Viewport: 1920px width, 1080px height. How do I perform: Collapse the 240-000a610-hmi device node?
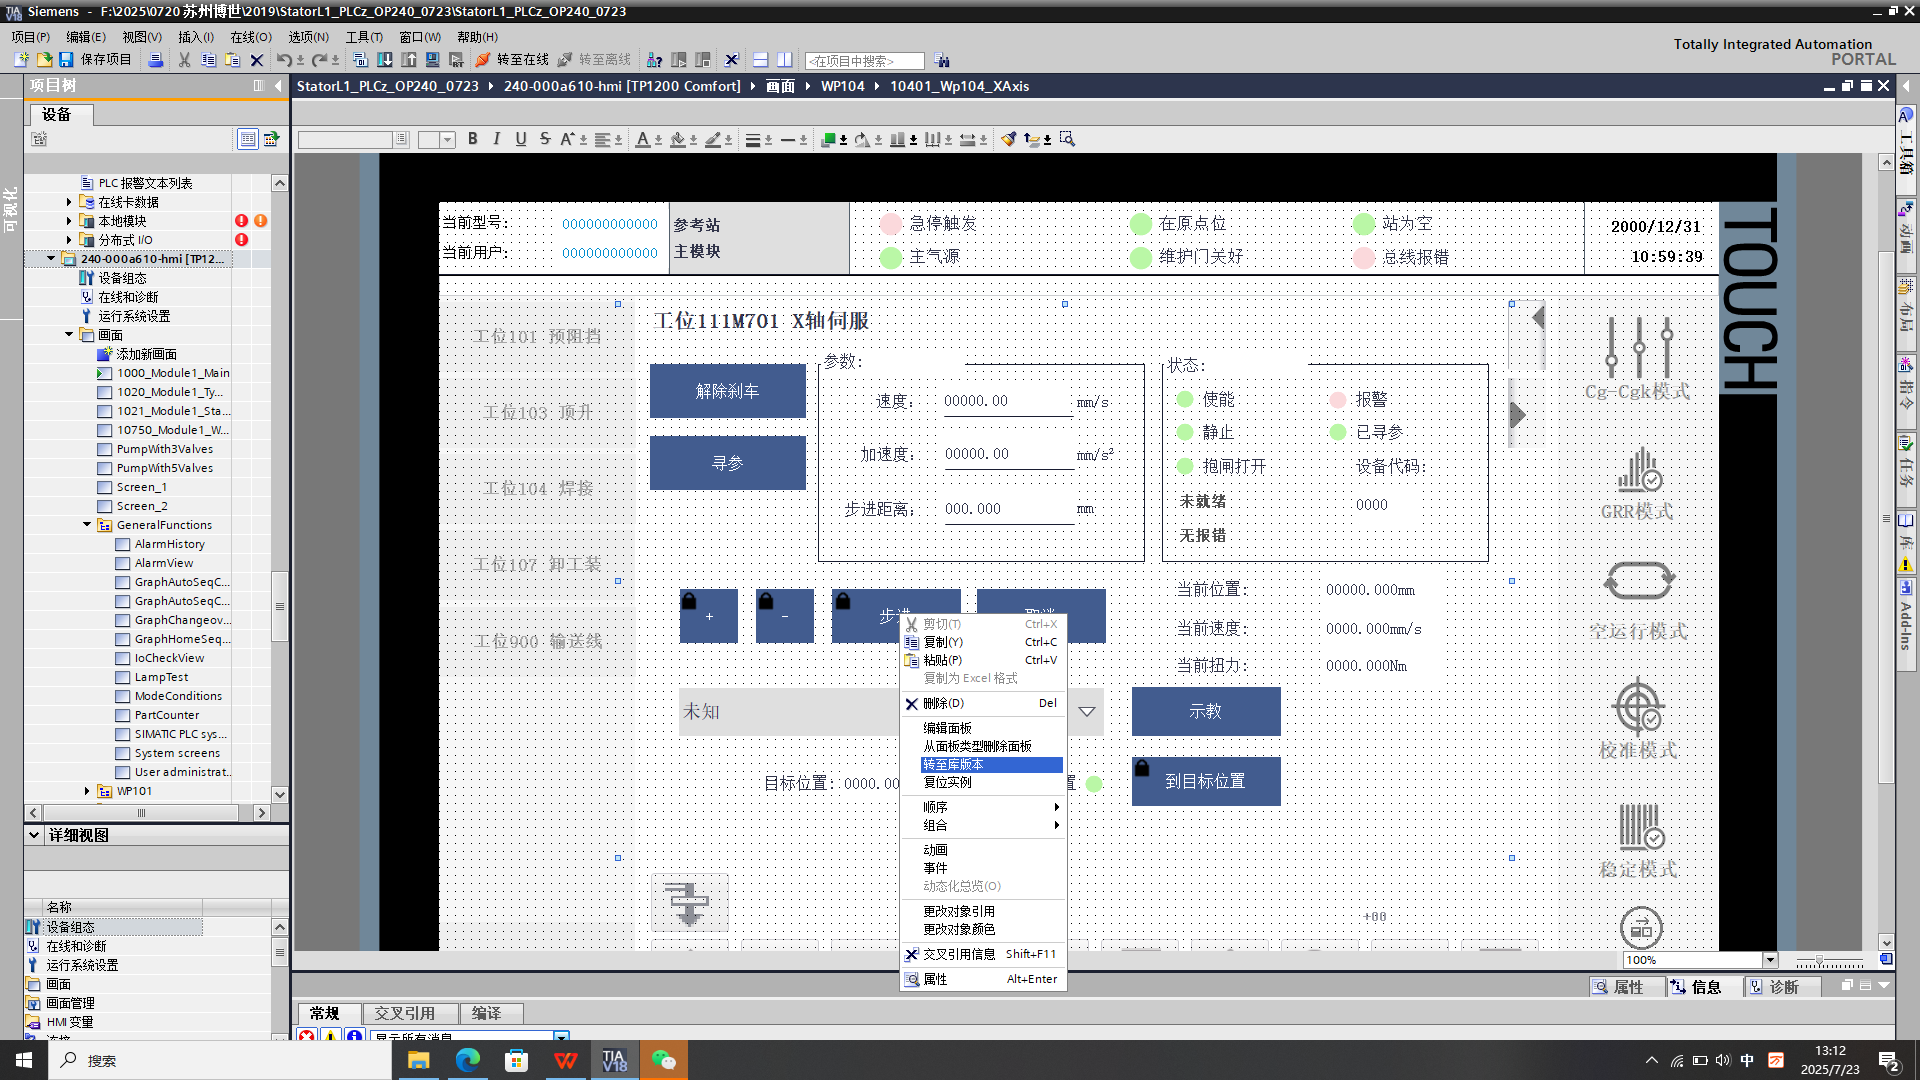pos(51,258)
